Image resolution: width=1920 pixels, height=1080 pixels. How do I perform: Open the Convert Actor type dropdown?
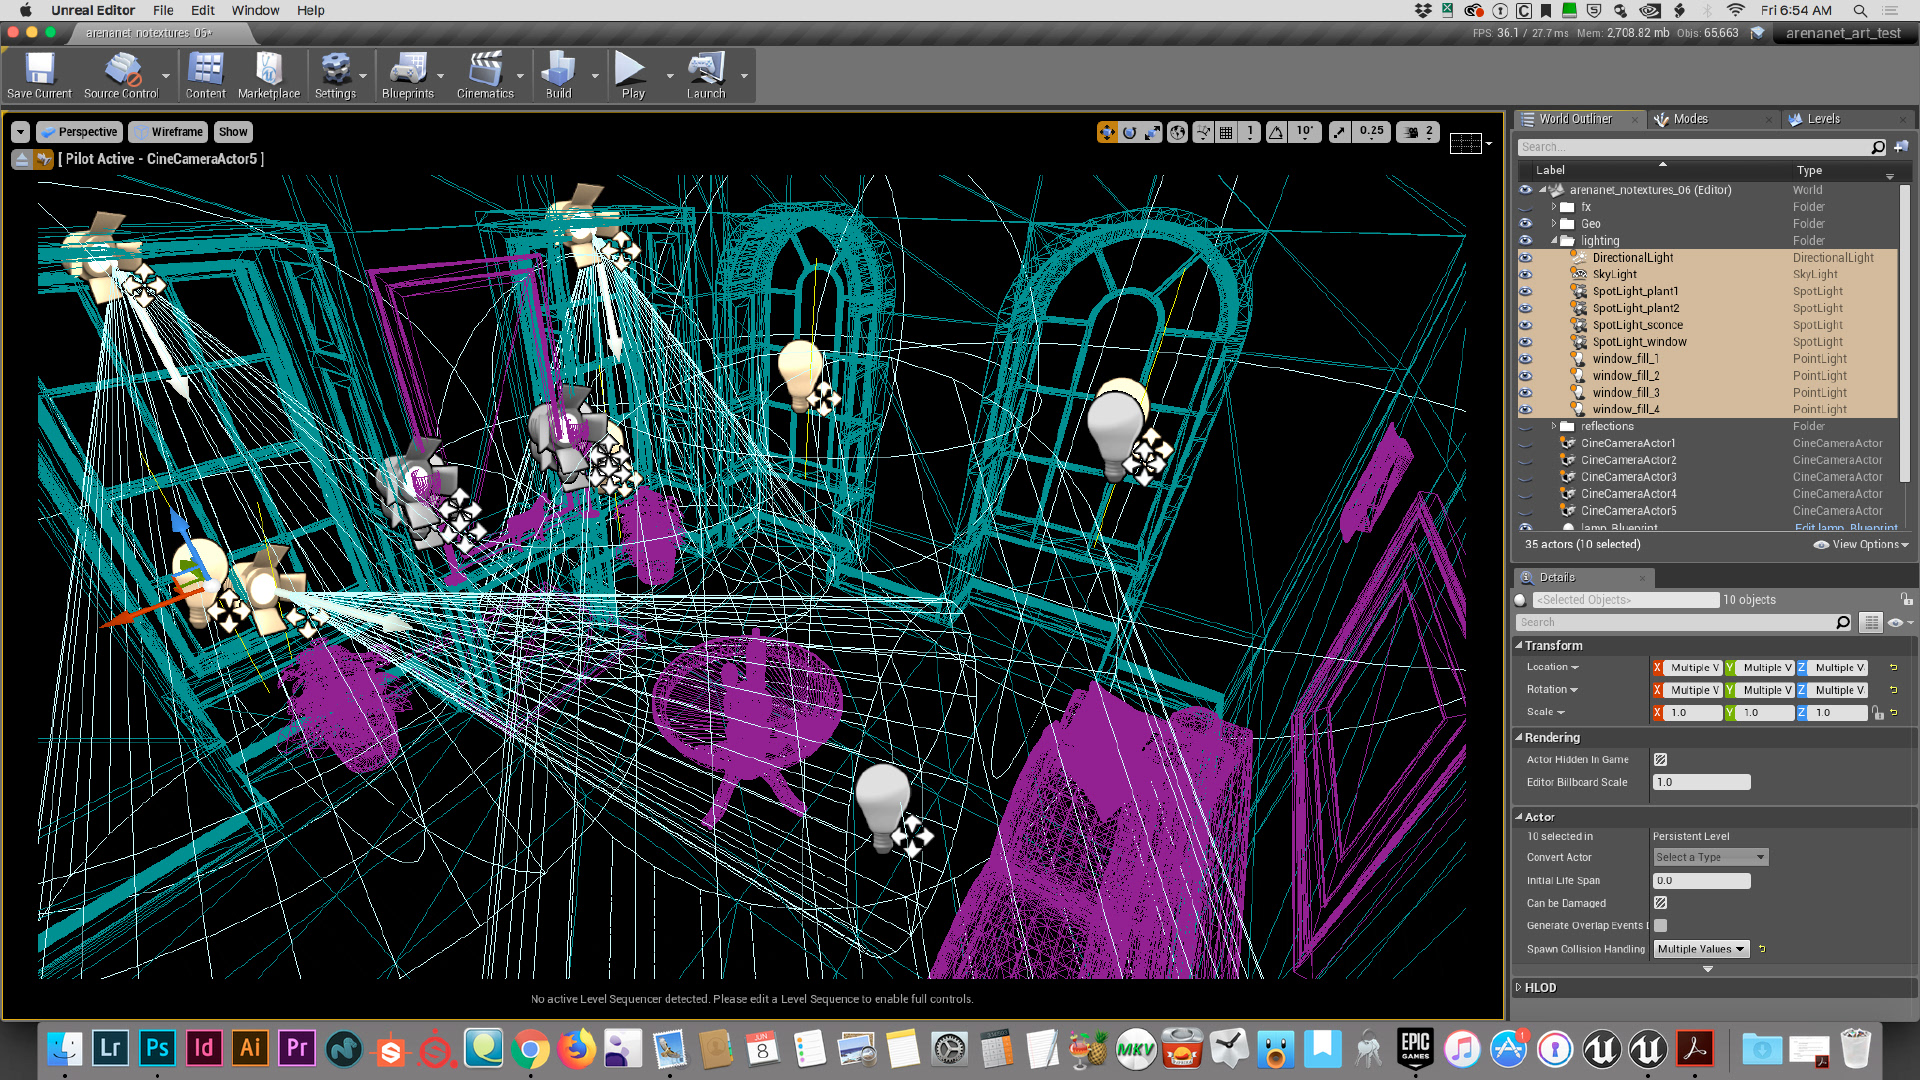[1710, 857]
